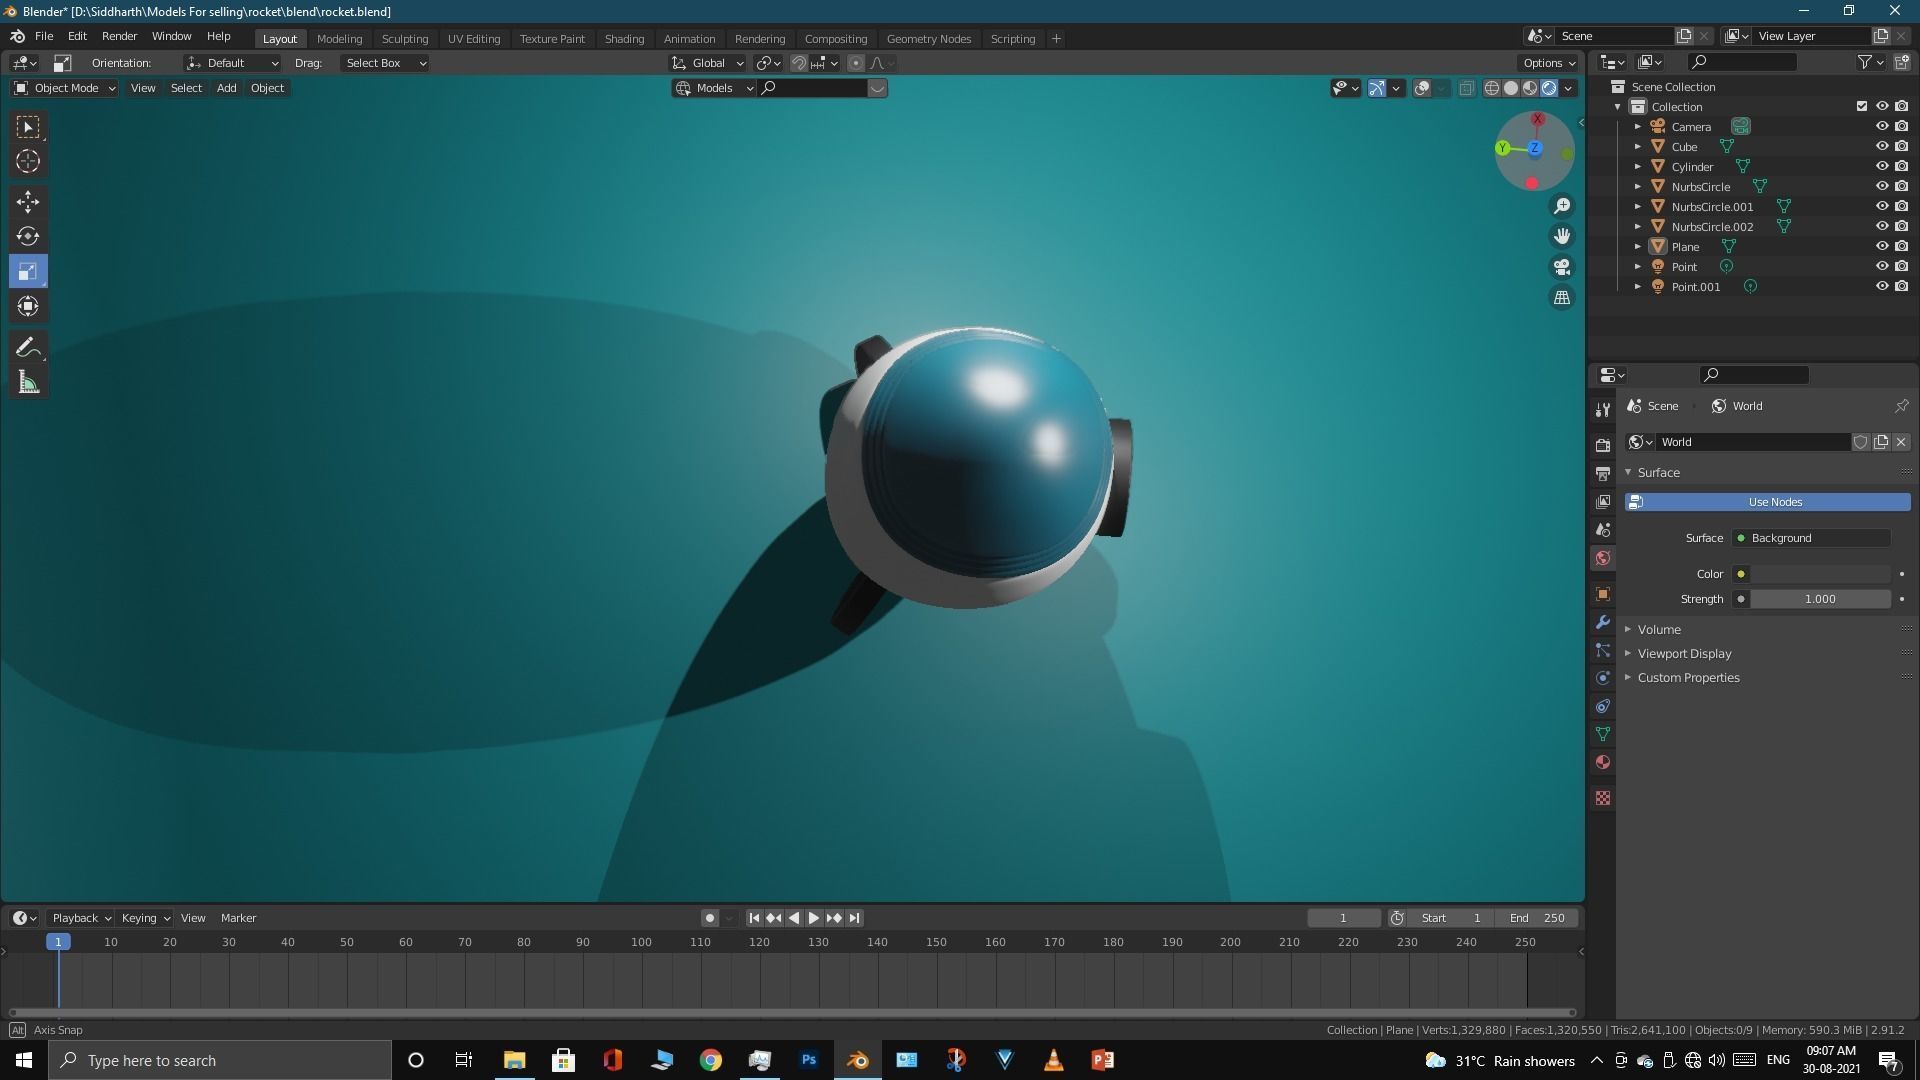This screenshot has height=1080, width=1920.
Task: Select the Measure tool
Action: coord(28,383)
